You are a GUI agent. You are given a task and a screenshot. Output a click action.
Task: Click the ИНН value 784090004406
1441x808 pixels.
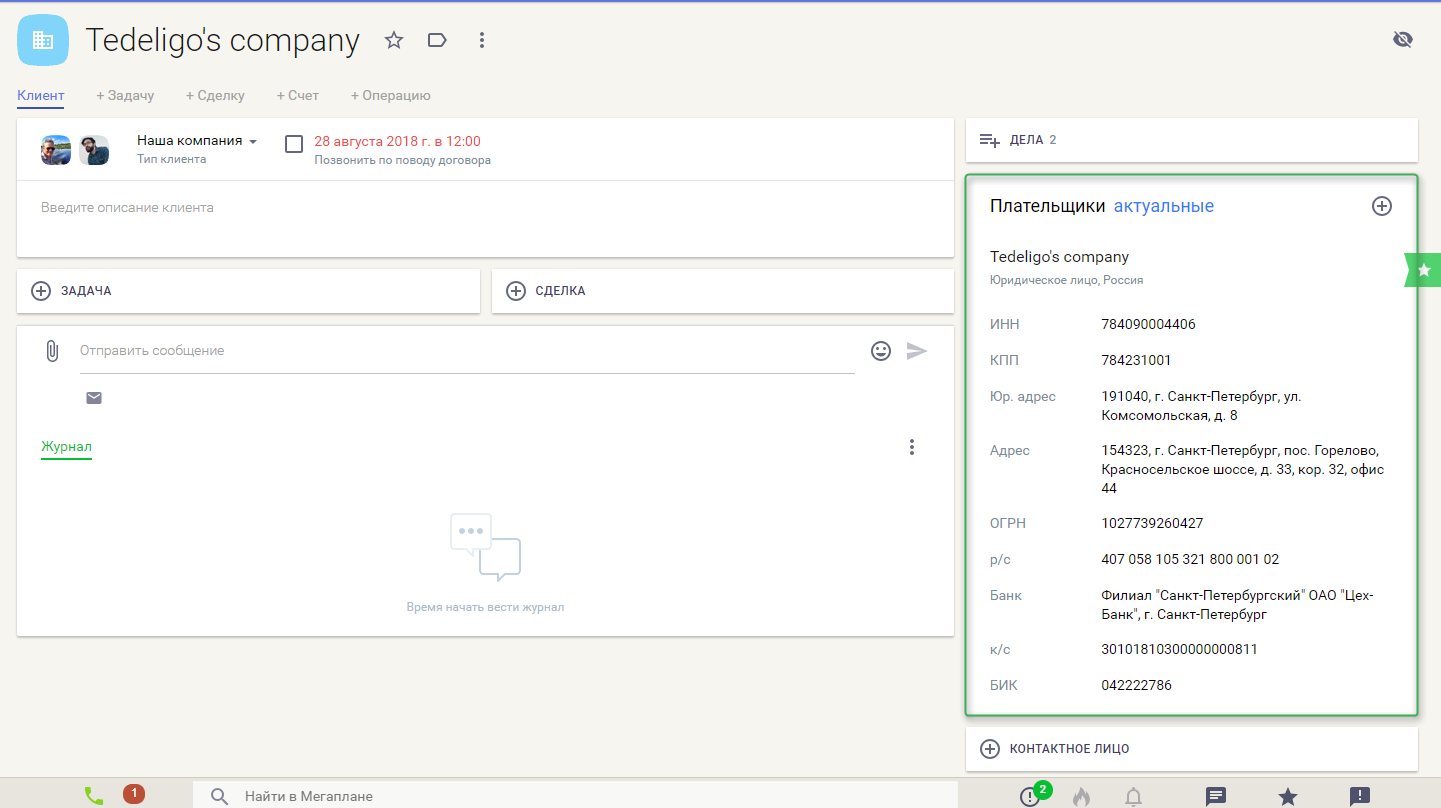[x=1148, y=324]
